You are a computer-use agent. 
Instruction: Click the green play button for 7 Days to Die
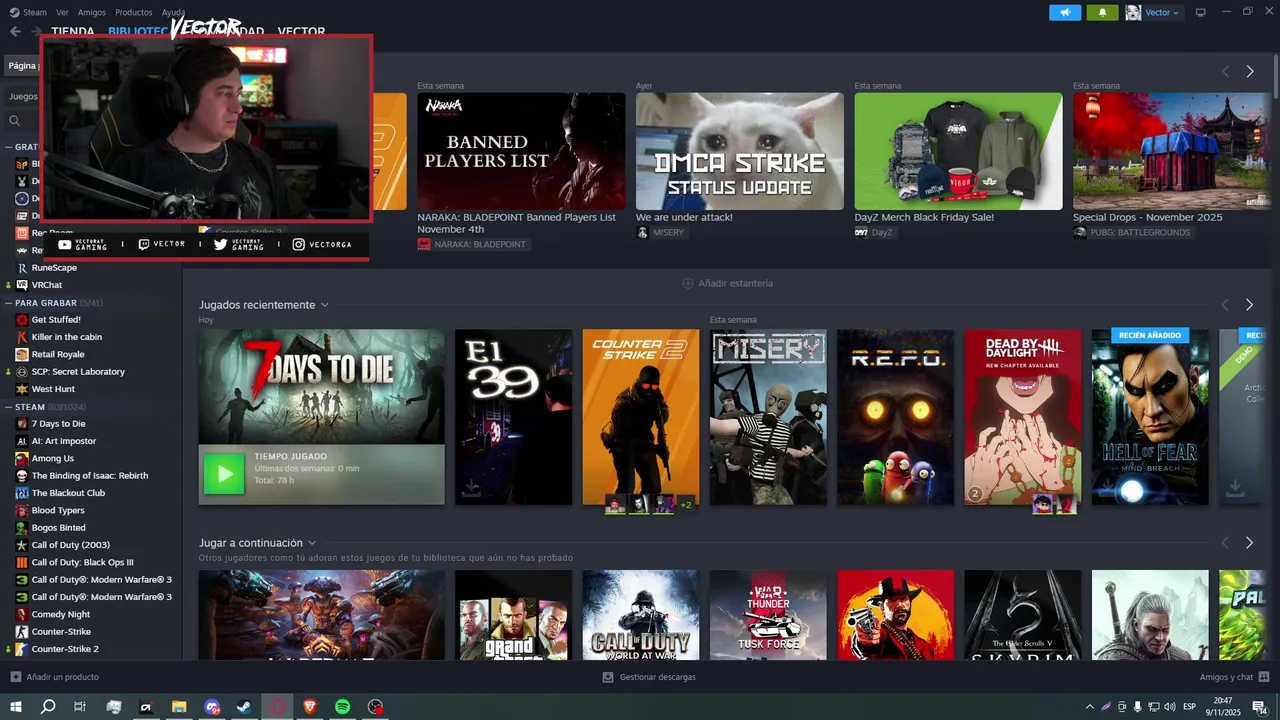pyautogui.click(x=224, y=474)
